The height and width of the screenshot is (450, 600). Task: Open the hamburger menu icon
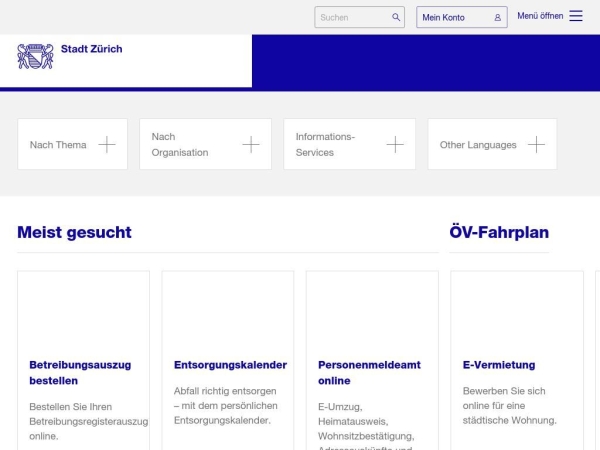pos(576,16)
